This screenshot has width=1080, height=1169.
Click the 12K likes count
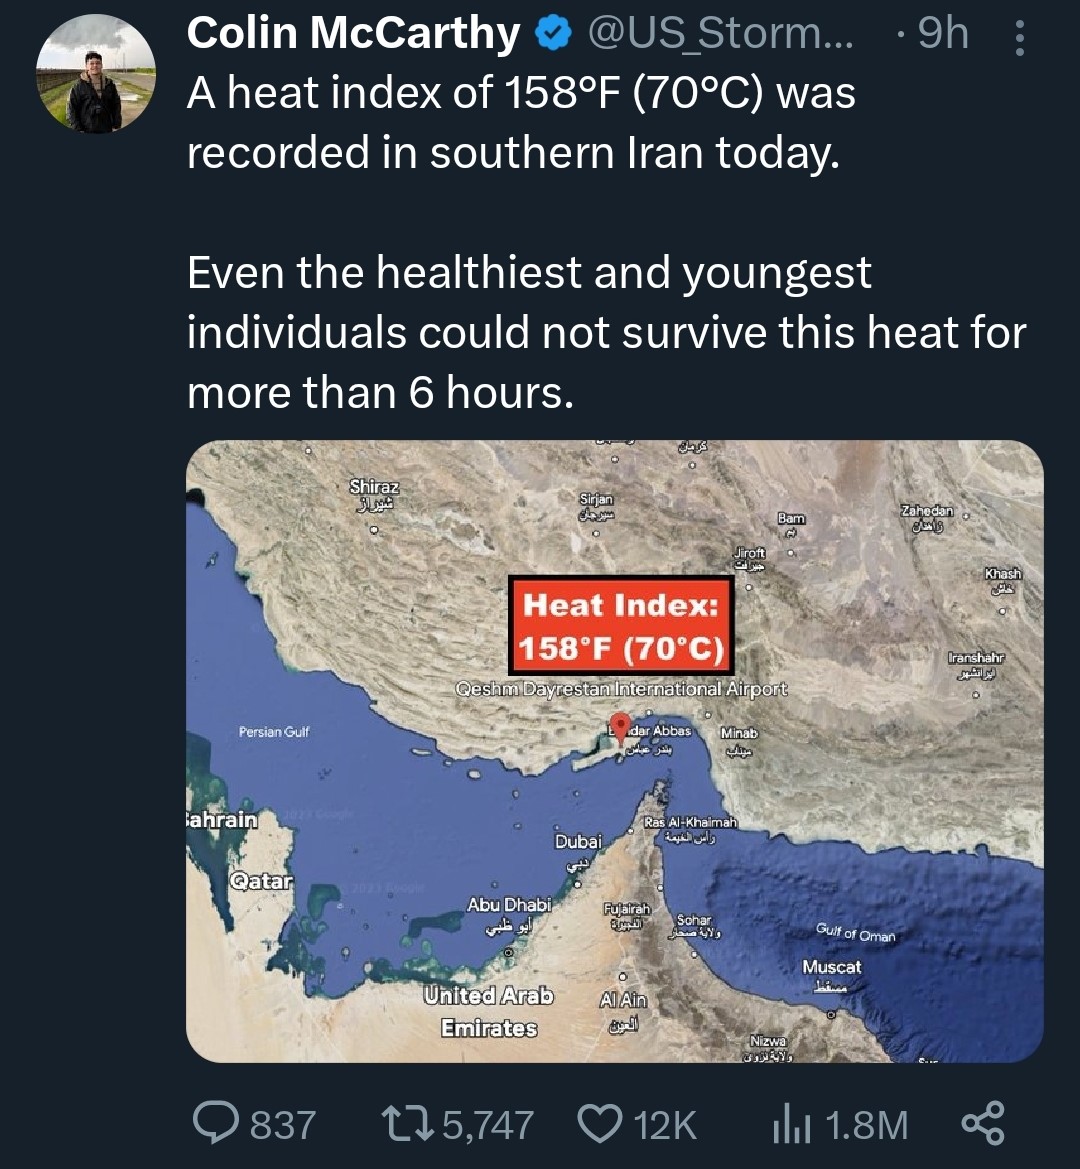tap(665, 1125)
